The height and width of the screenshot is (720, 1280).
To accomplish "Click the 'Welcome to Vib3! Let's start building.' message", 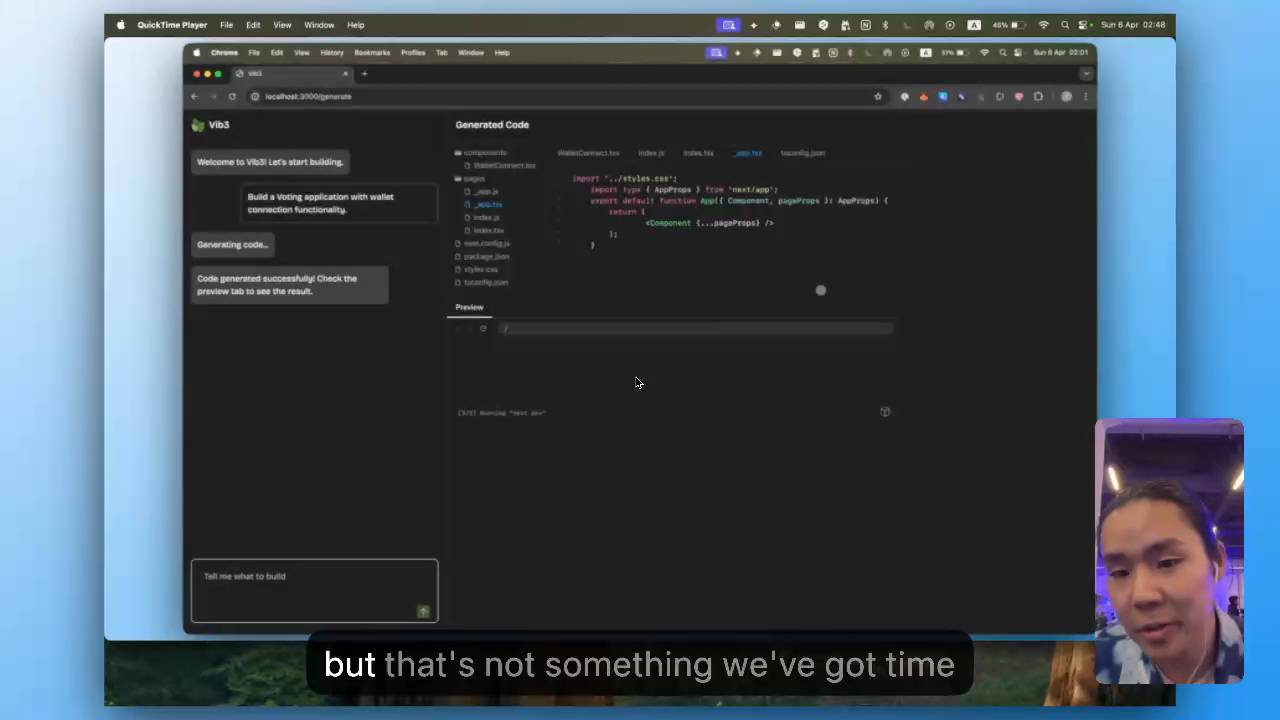I will (270, 162).
